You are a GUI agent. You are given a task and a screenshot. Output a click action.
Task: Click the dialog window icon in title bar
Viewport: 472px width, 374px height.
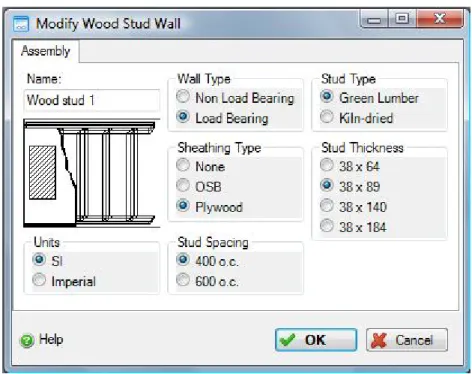coord(21,24)
